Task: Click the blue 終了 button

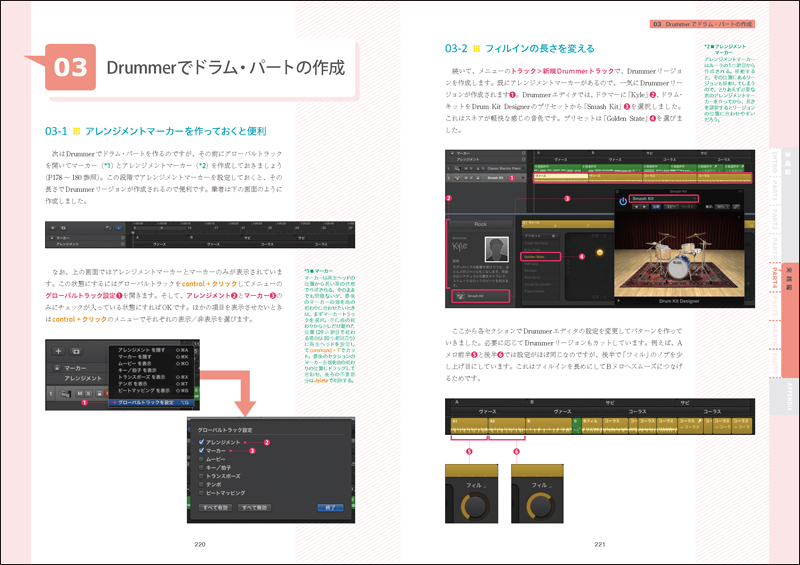Action: [x=330, y=508]
